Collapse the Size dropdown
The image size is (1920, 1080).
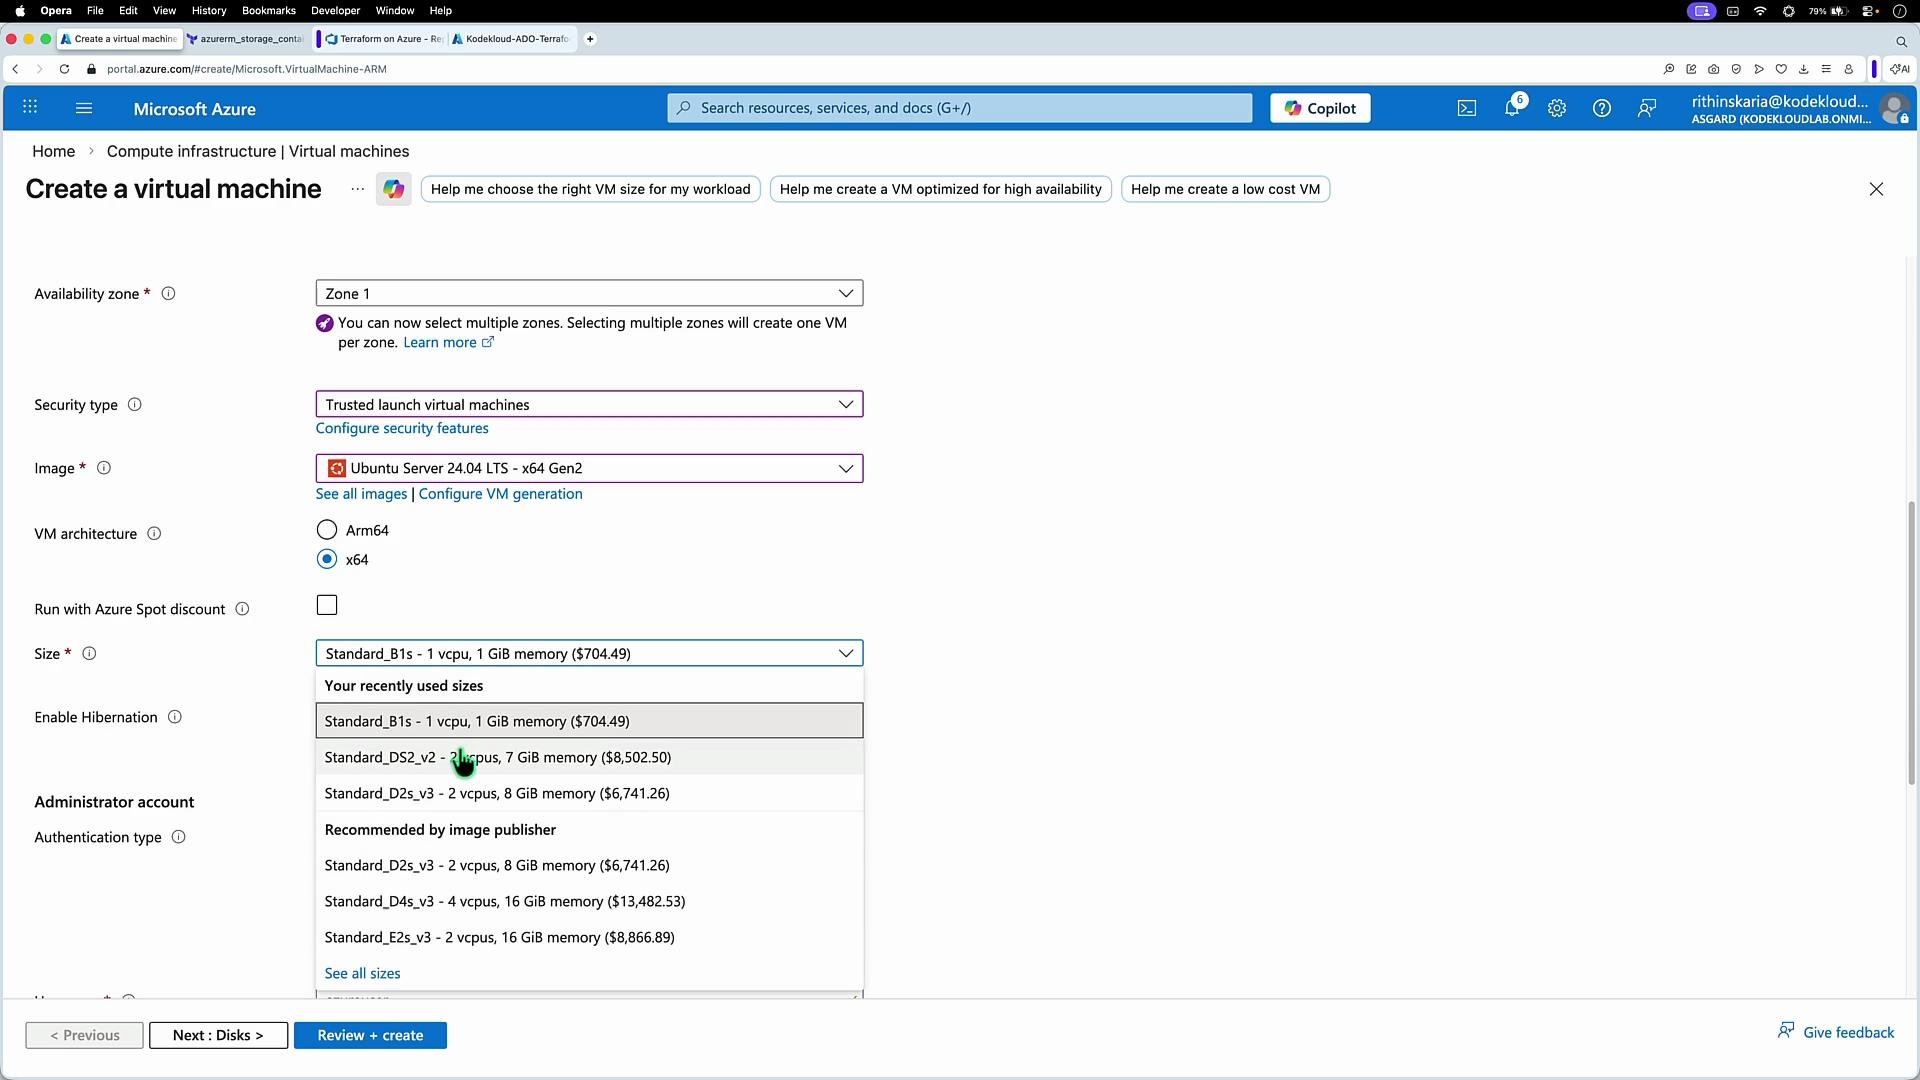[x=589, y=653]
